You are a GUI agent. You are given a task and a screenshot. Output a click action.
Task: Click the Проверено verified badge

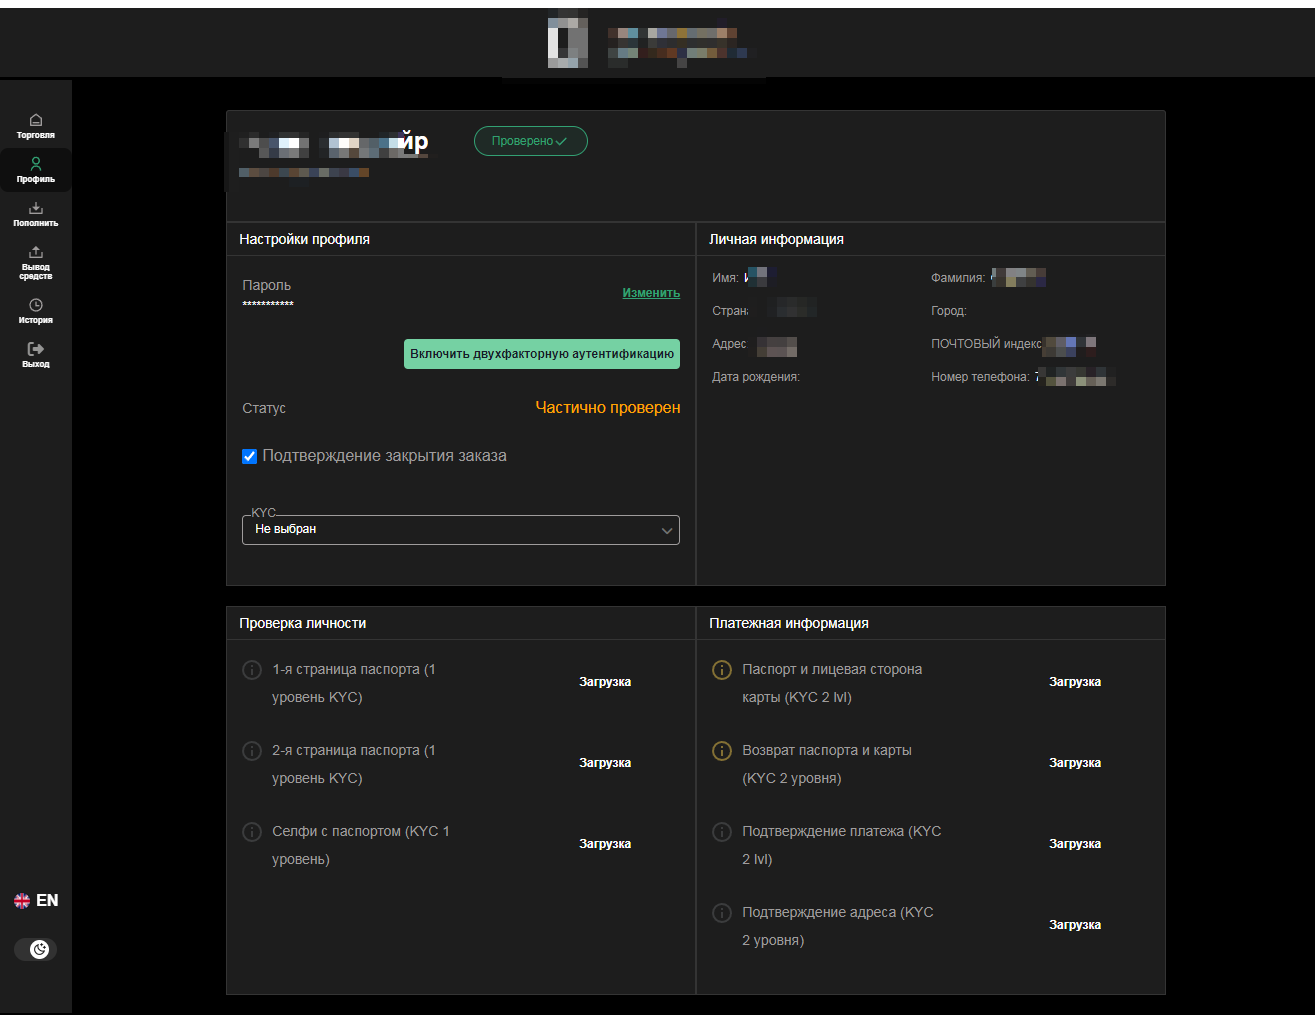coord(531,141)
